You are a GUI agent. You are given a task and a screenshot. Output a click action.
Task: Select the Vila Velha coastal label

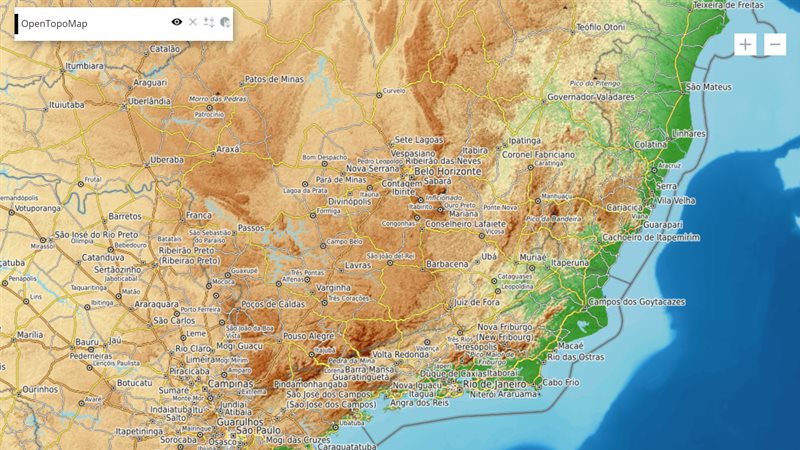pos(676,201)
